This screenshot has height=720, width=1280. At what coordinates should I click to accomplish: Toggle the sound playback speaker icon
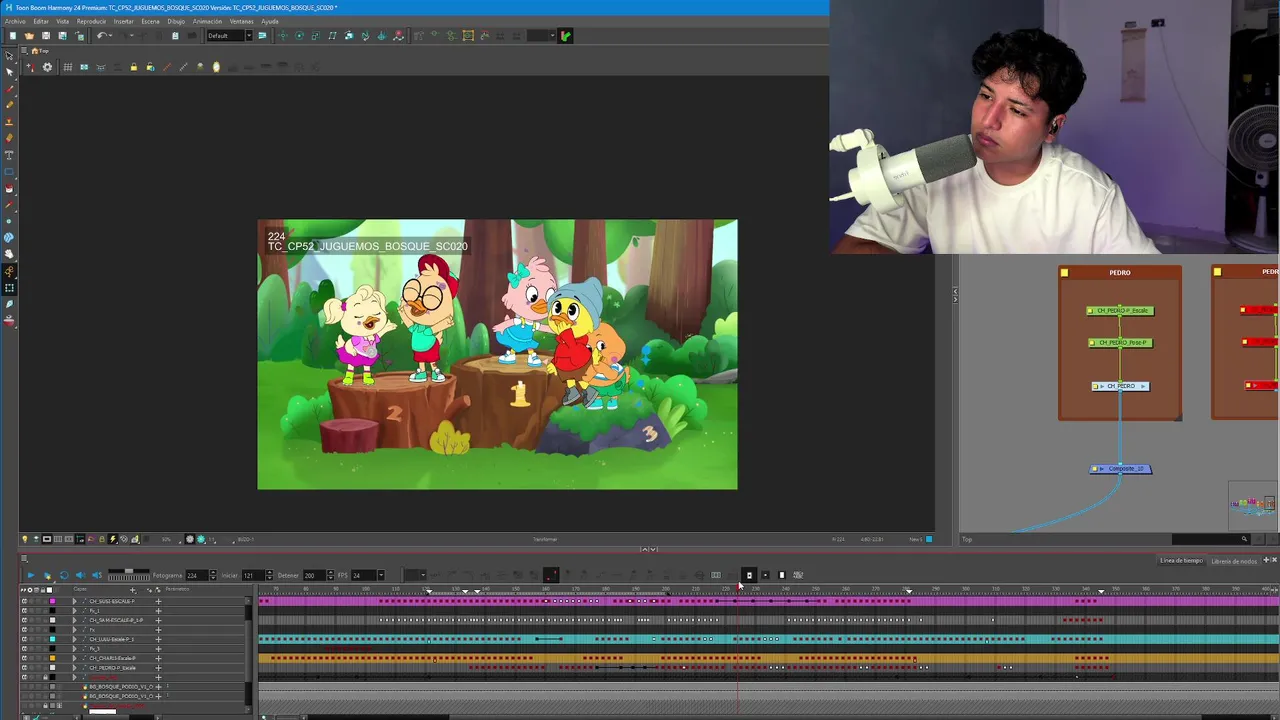point(80,575)
